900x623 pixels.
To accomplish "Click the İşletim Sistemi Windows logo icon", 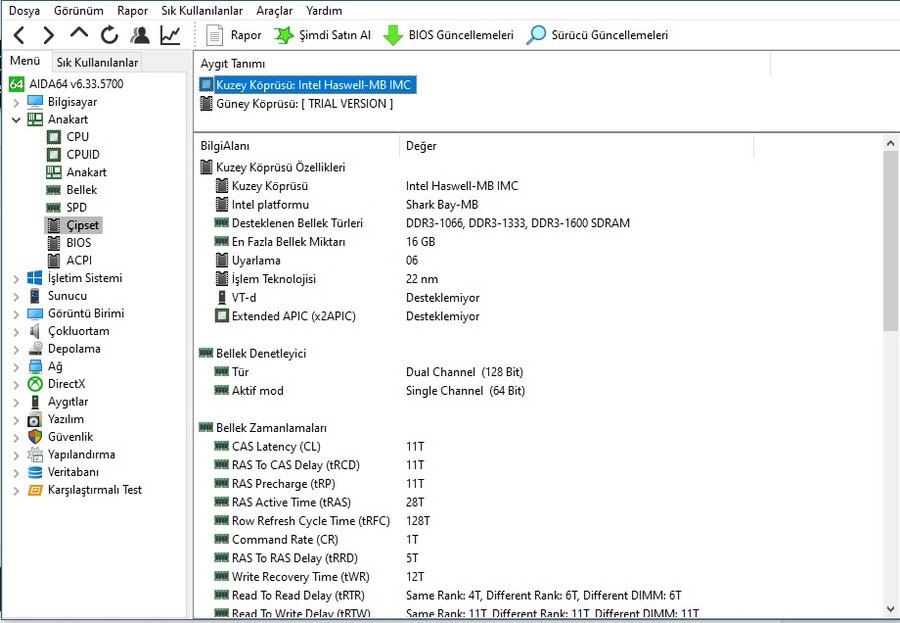I will pyautogui.click(x=35, y=278).
